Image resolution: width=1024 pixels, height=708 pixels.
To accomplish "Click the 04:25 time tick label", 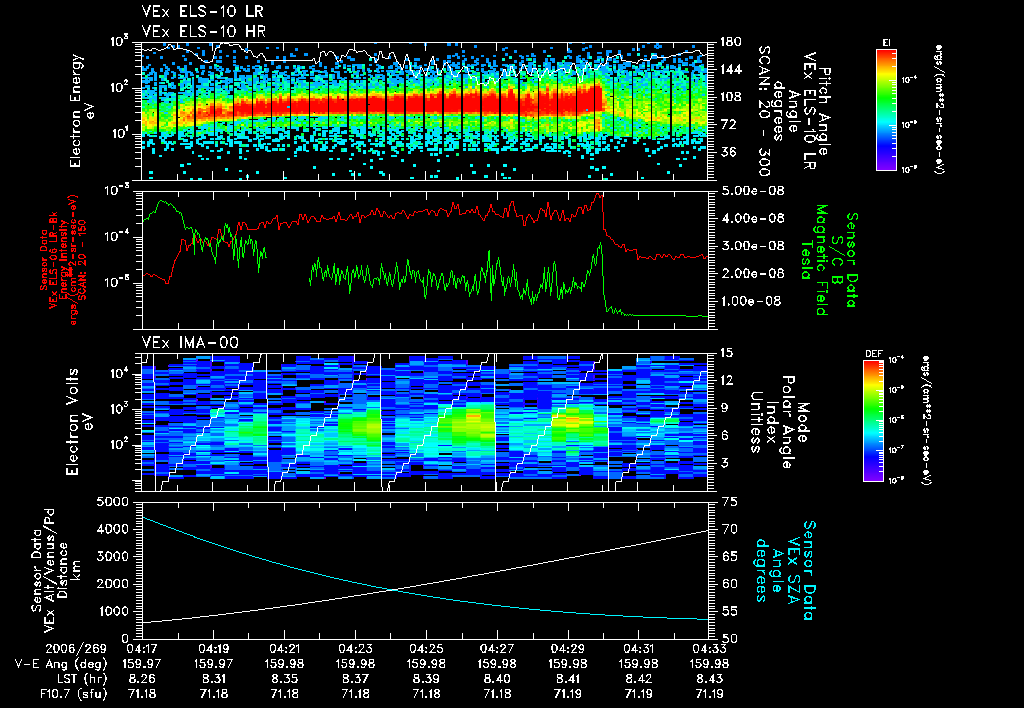I will click(426, 649).
